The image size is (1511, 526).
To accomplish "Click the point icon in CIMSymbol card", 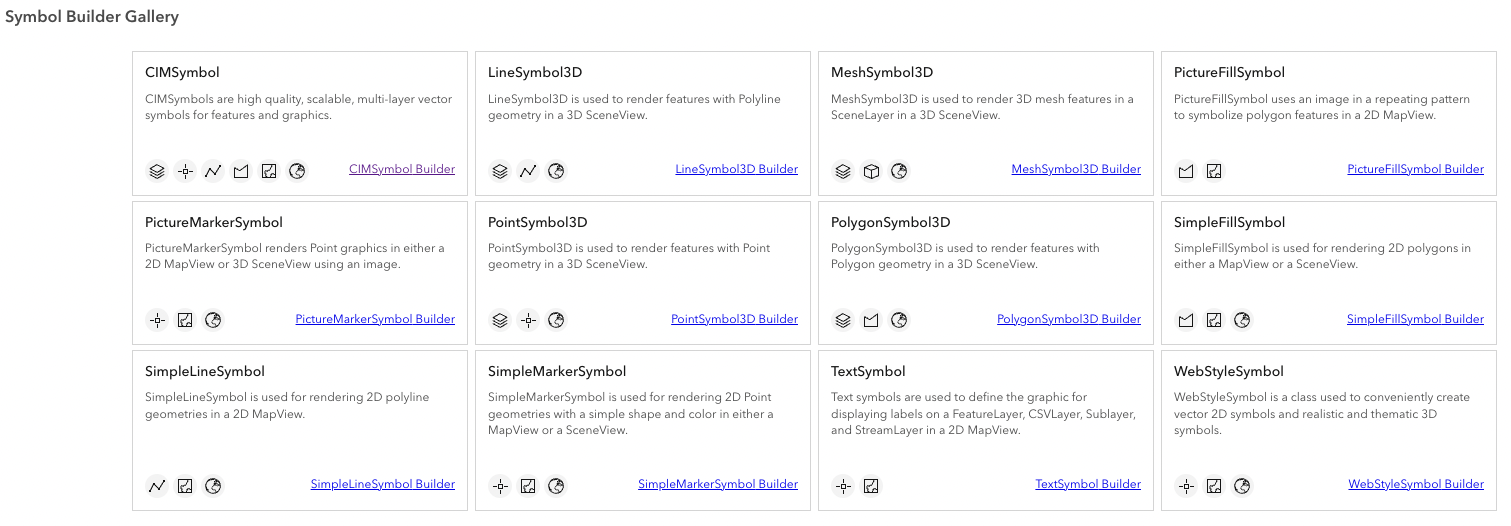I will [185, 171].
